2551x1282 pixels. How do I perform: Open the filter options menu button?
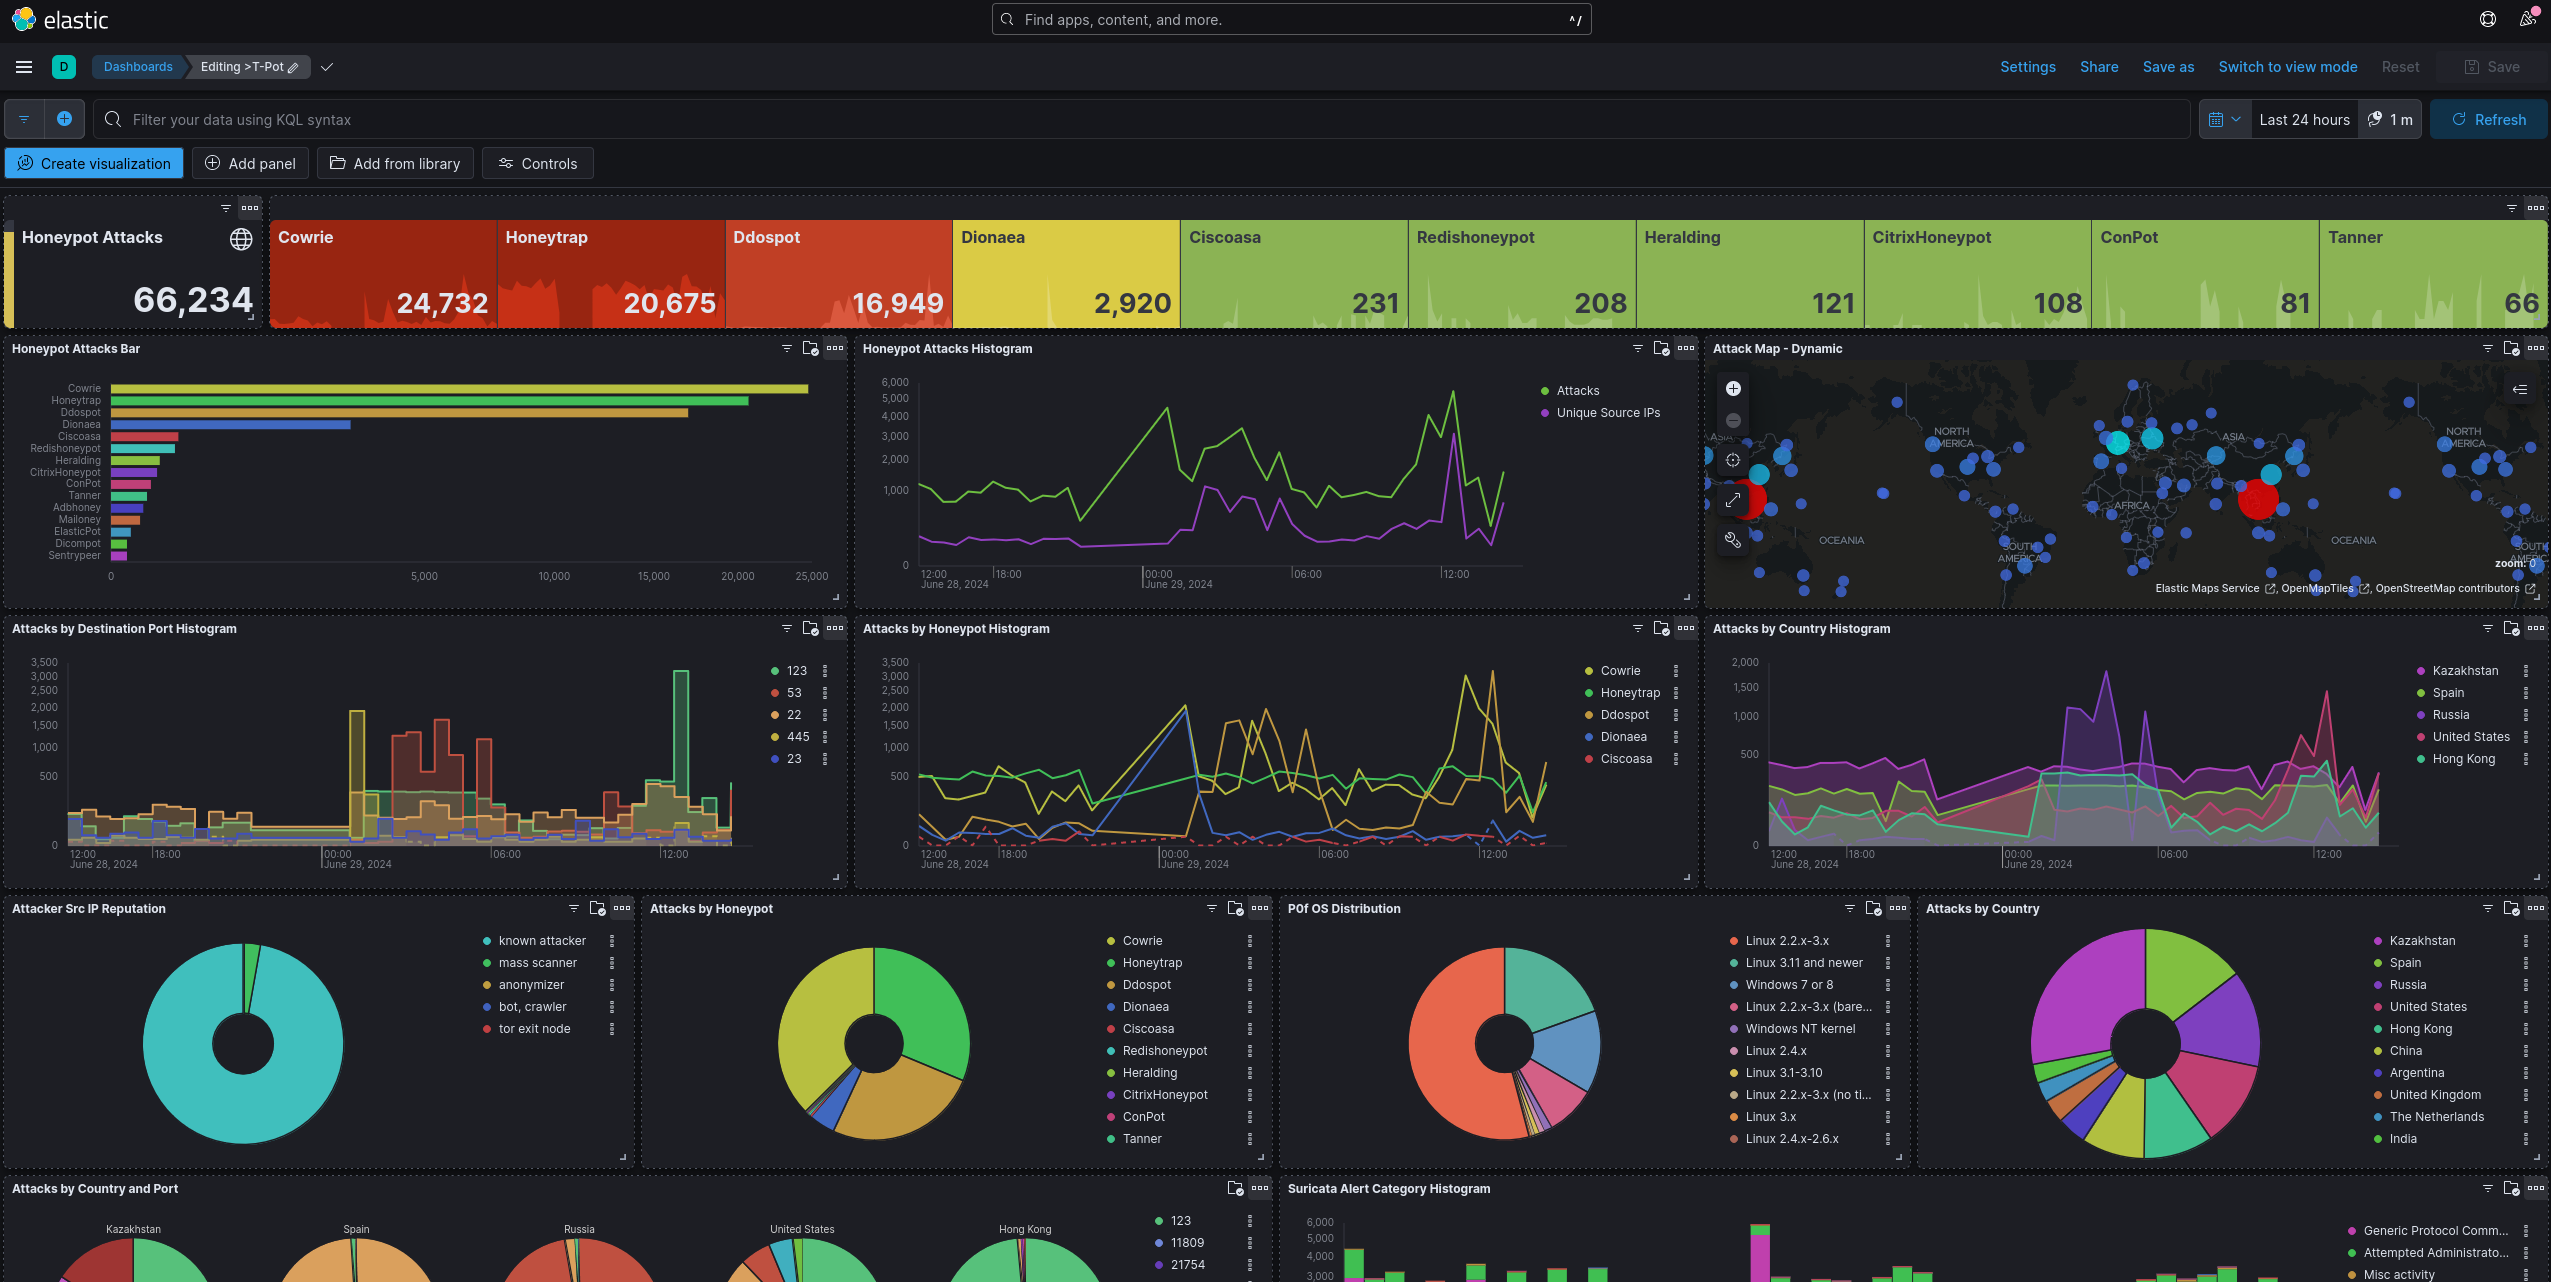coord(24,119)
